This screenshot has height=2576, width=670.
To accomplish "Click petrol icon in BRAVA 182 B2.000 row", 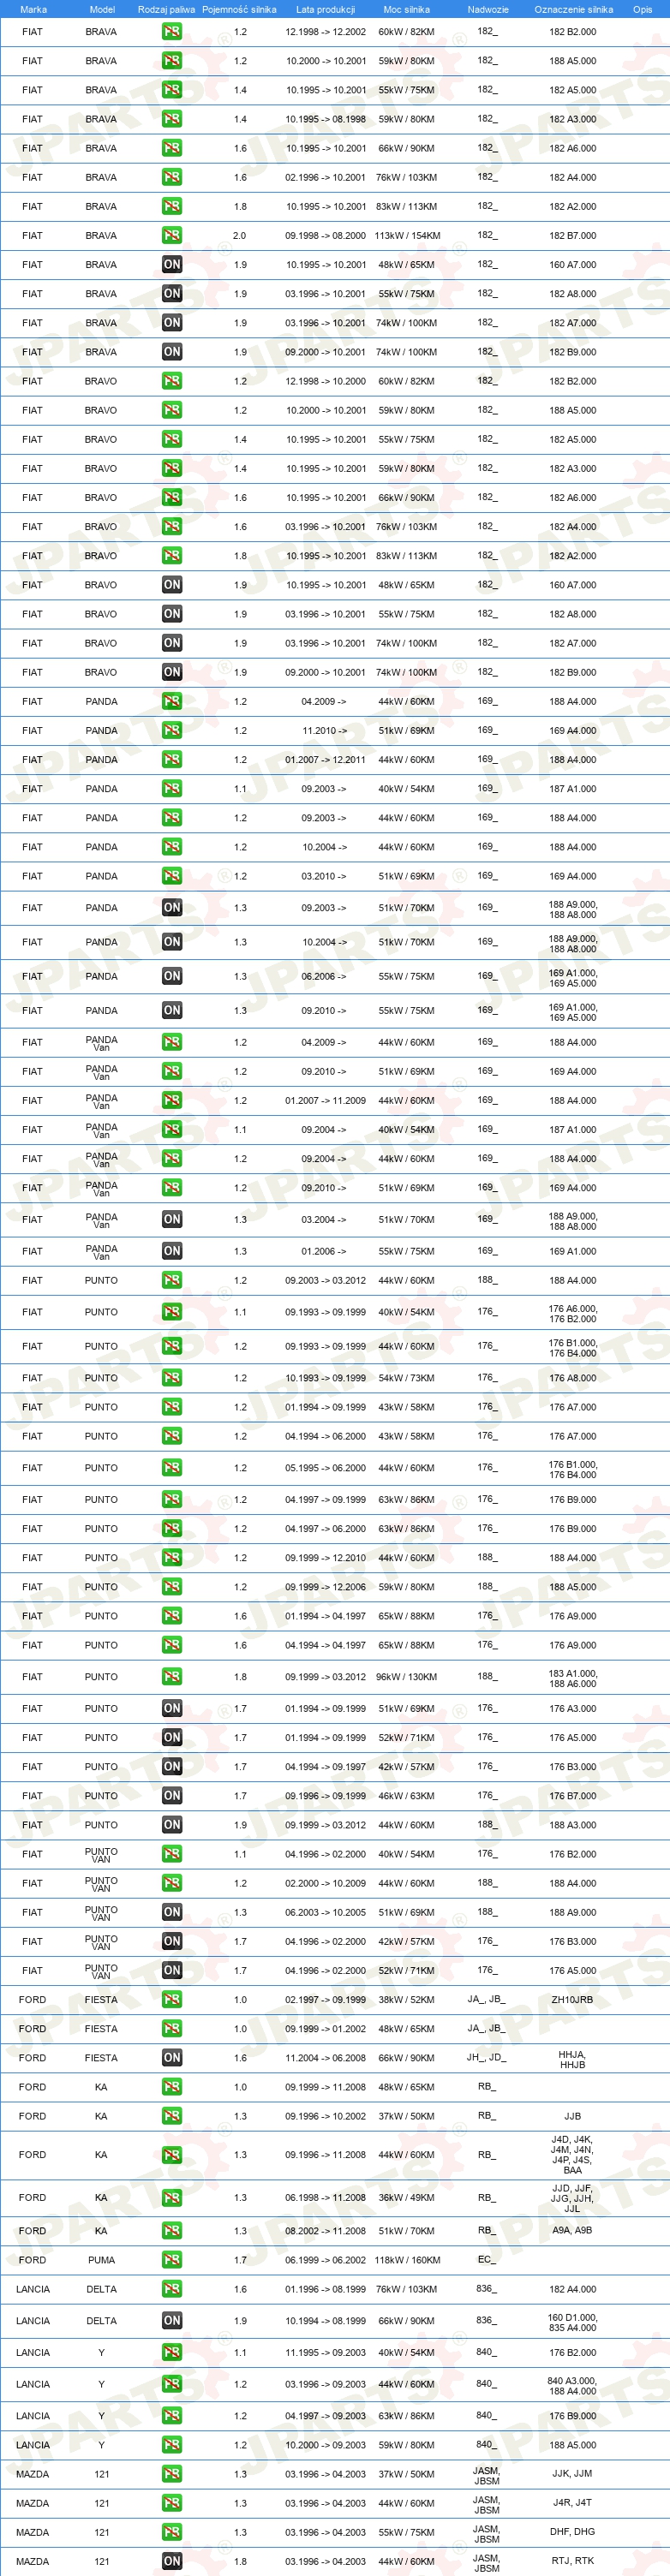I will [172, 32].
